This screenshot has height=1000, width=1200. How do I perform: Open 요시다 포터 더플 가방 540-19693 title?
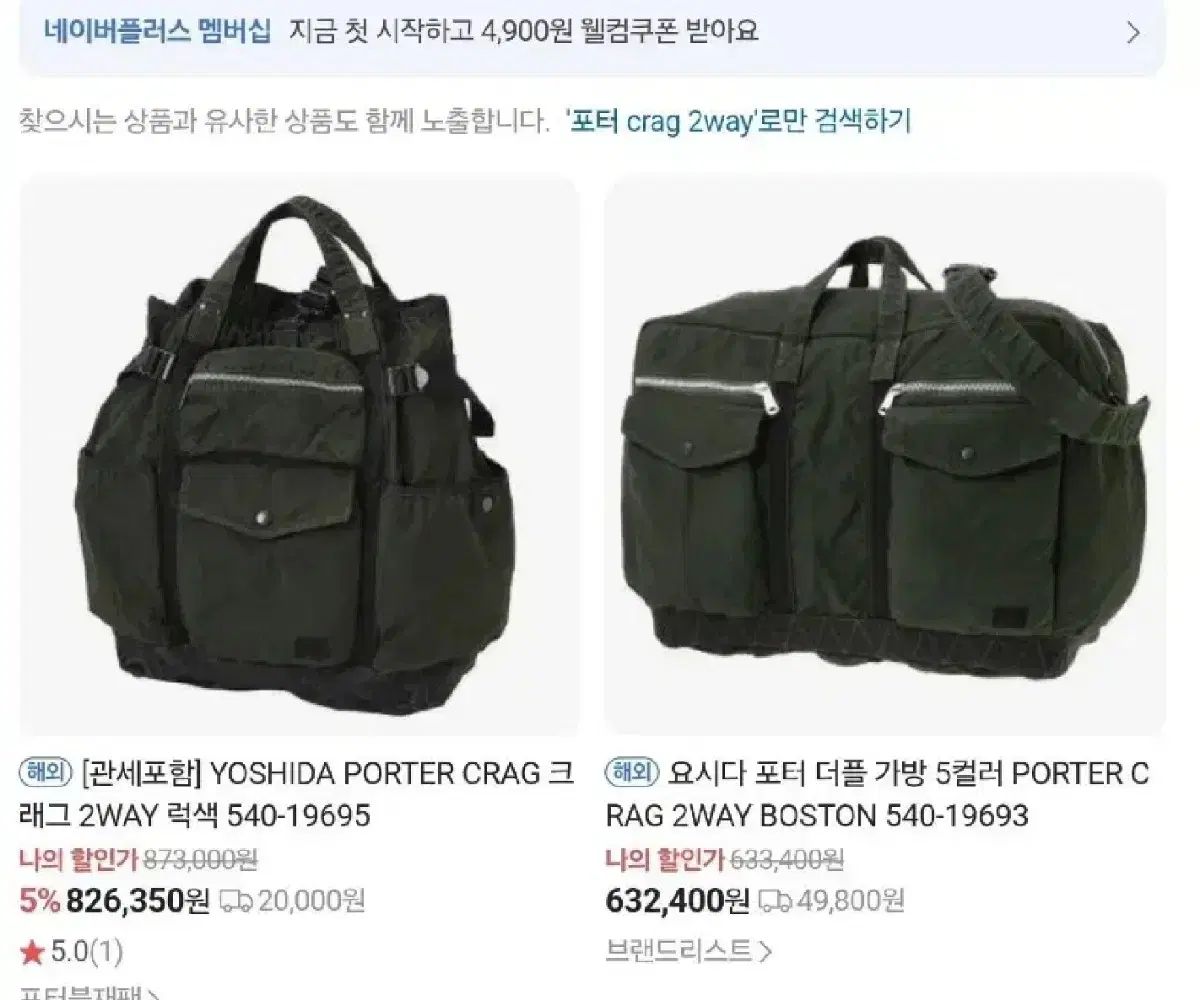pyautogui.click(x=878, y=794)
